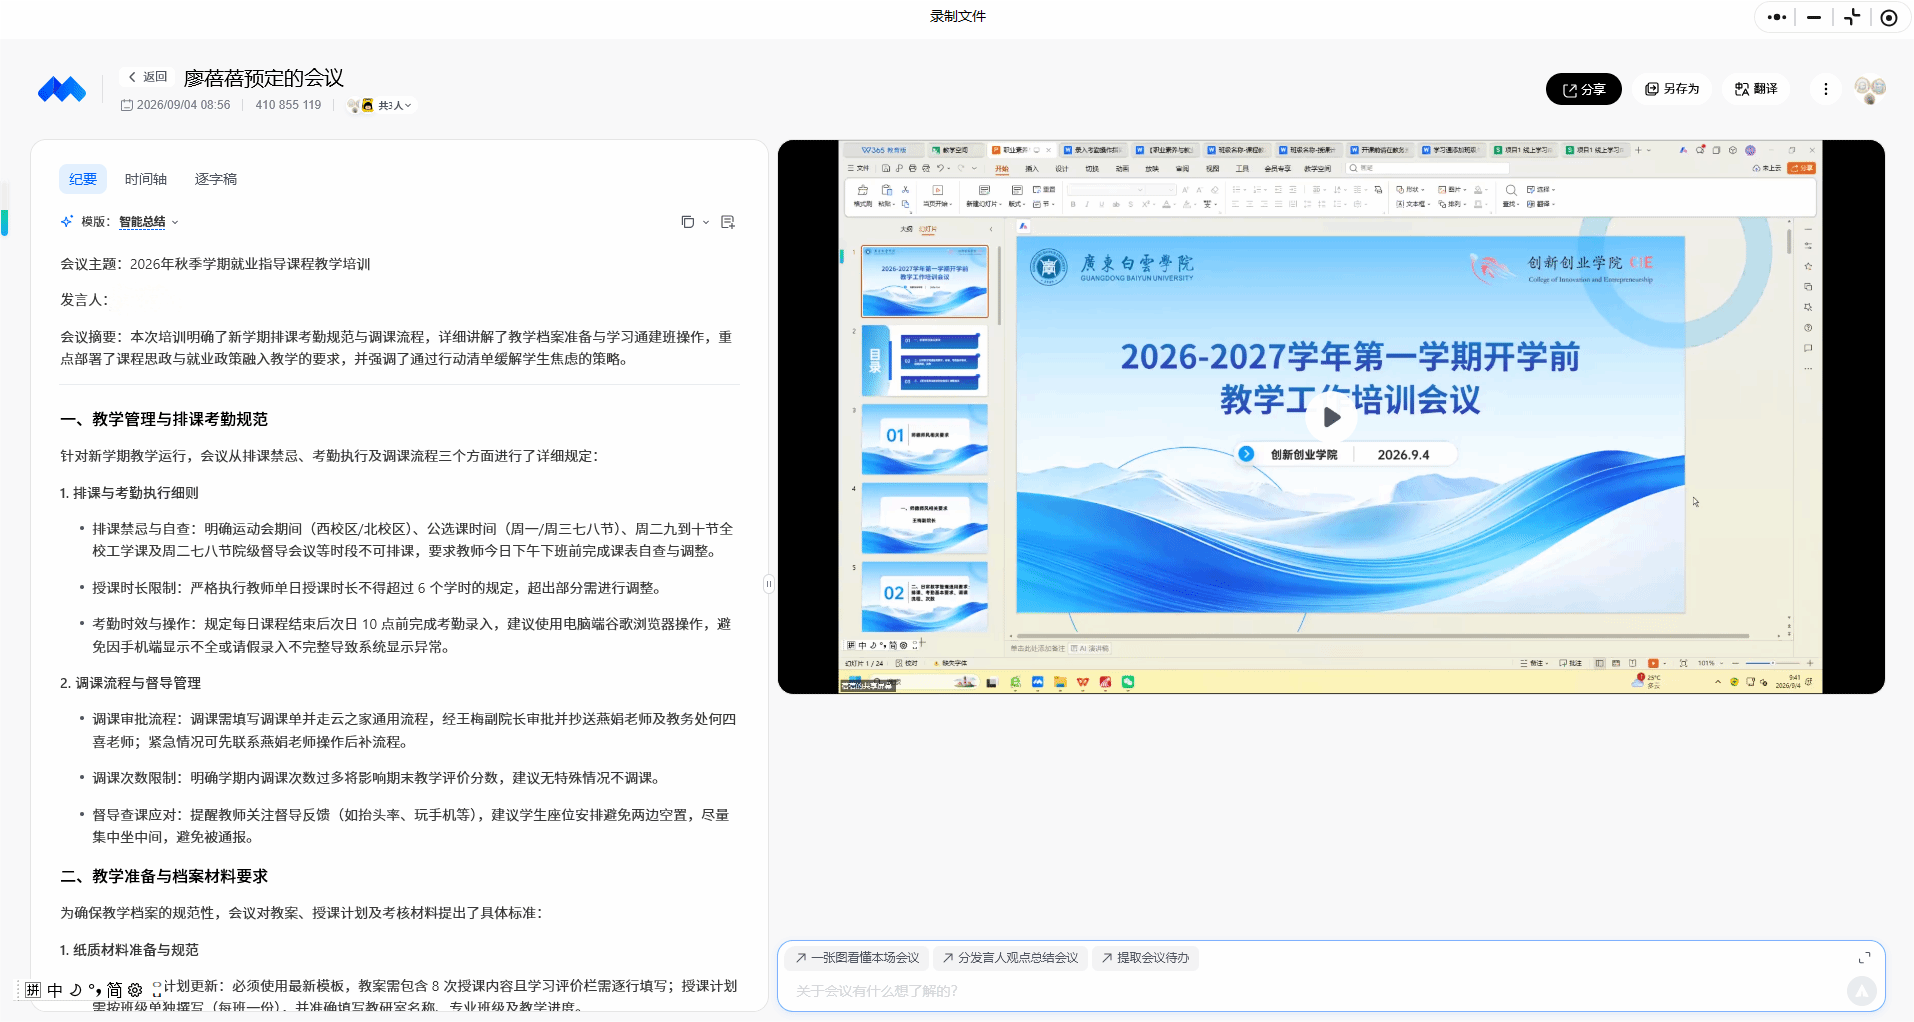Expand the 智能总结 template dropdown
This screenshot has height=1022, width=1914.
[148, 222]
